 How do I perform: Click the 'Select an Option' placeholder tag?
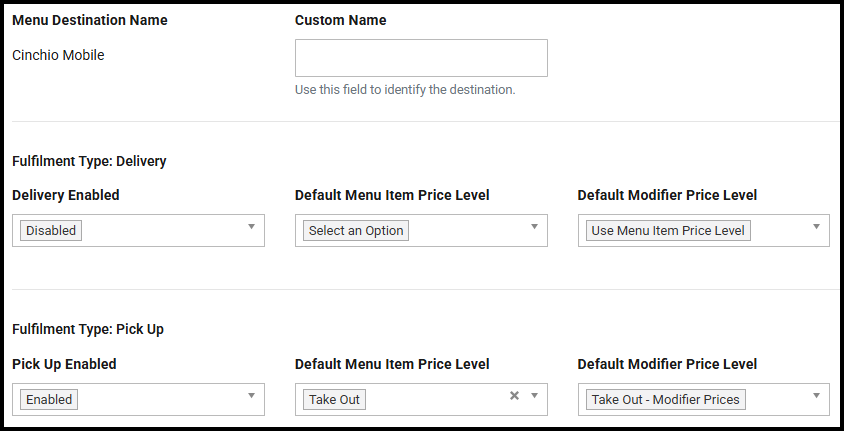pyautogui.click(x=356, y=231)
